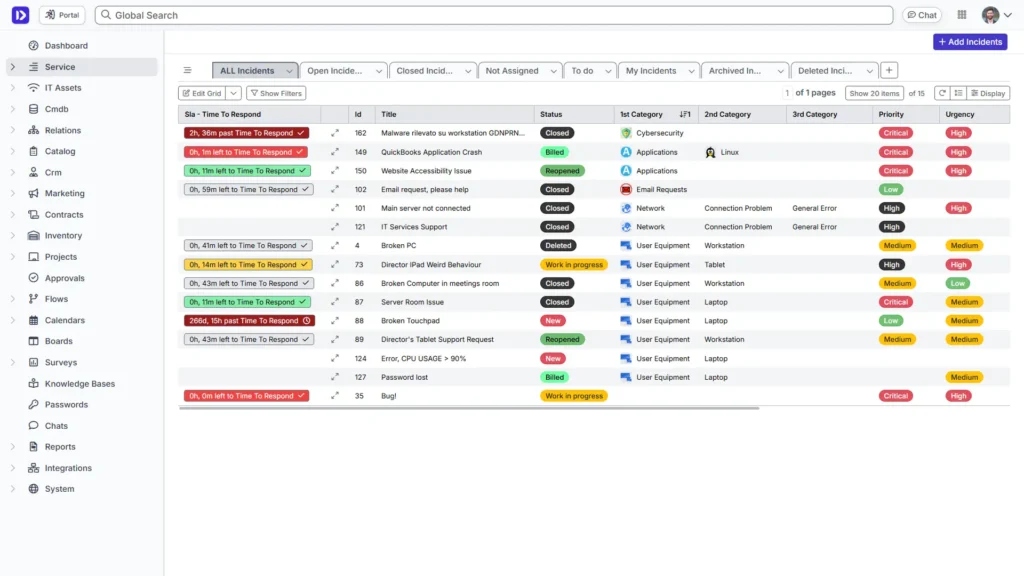This screenshot has height=576, width=1024.
Task: Open the Display options button
Action: (x=987, y=92)
